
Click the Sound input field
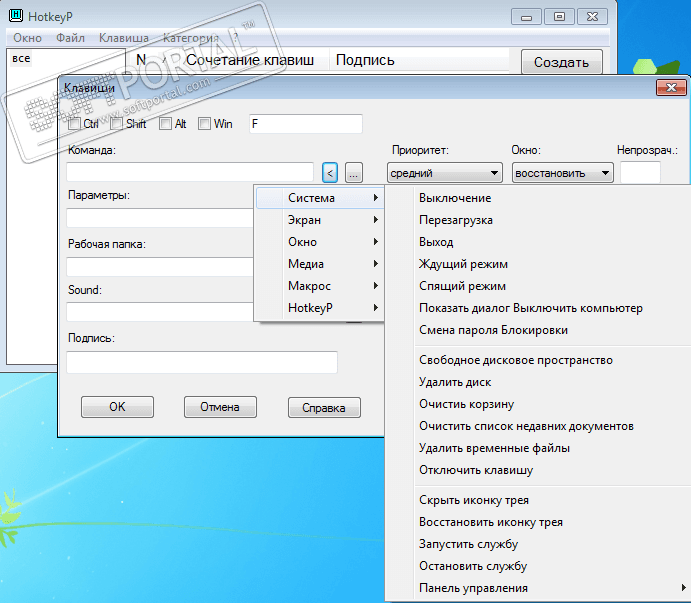(x=160, y=312)
